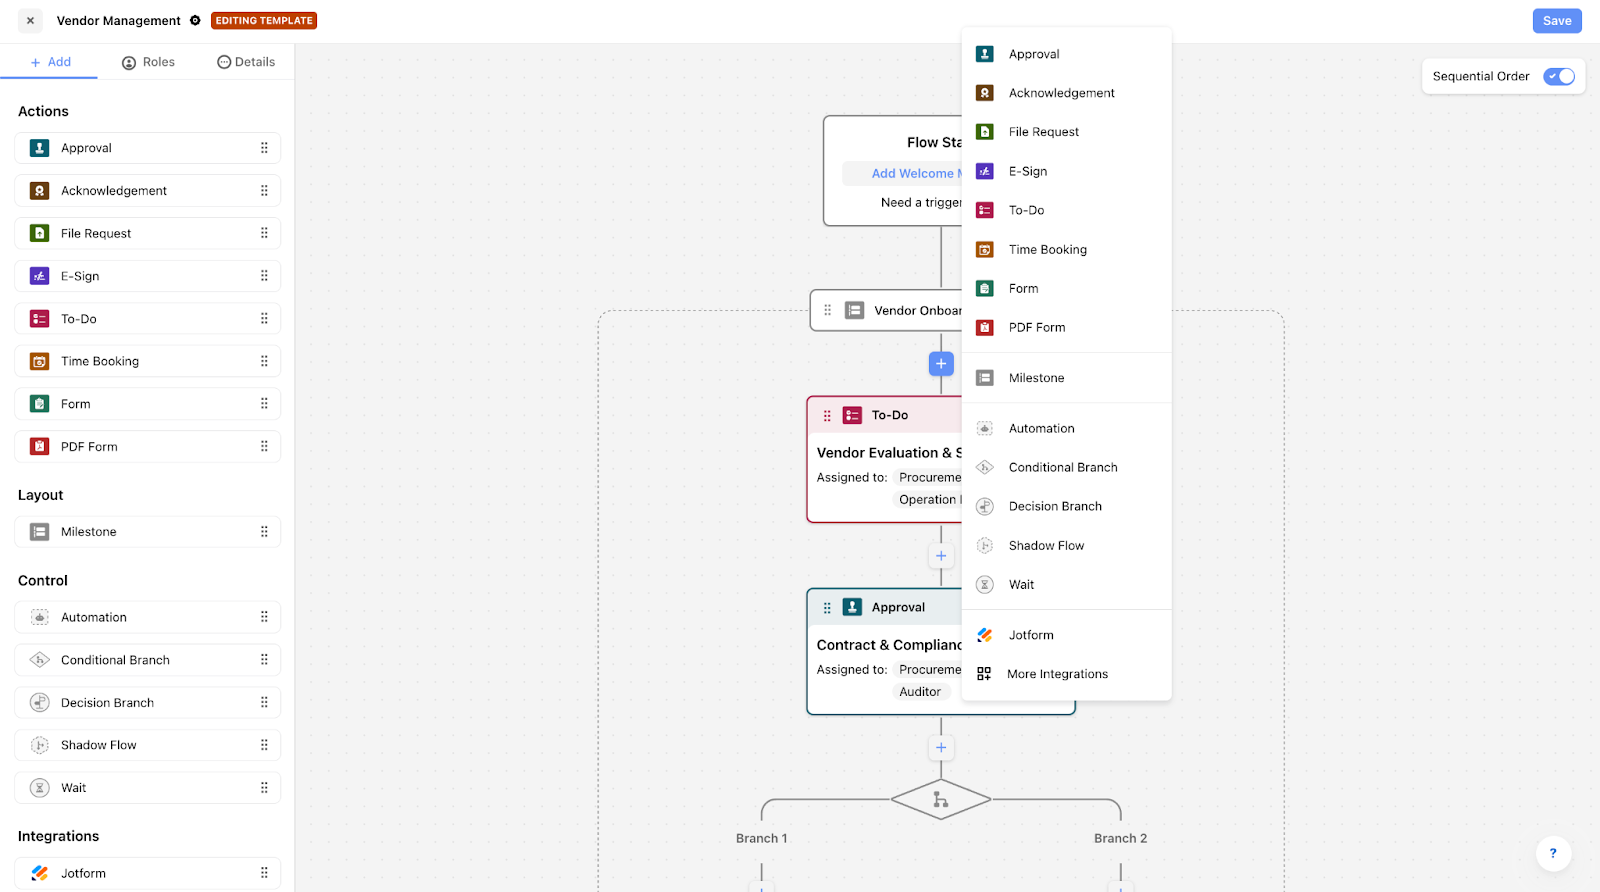Viewport: 1600px width, 892px height.
Task: Click the conditional branch diamond node
Action: click(940, 800)
